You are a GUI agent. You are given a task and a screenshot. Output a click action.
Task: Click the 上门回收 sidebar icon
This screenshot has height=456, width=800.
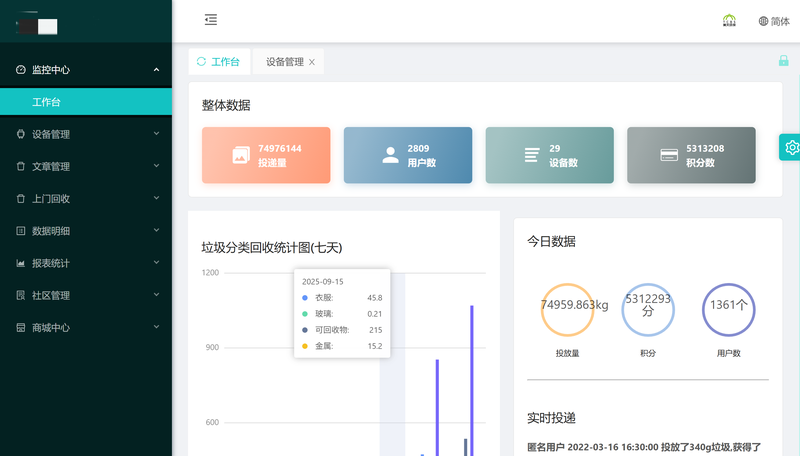[20, 198]
